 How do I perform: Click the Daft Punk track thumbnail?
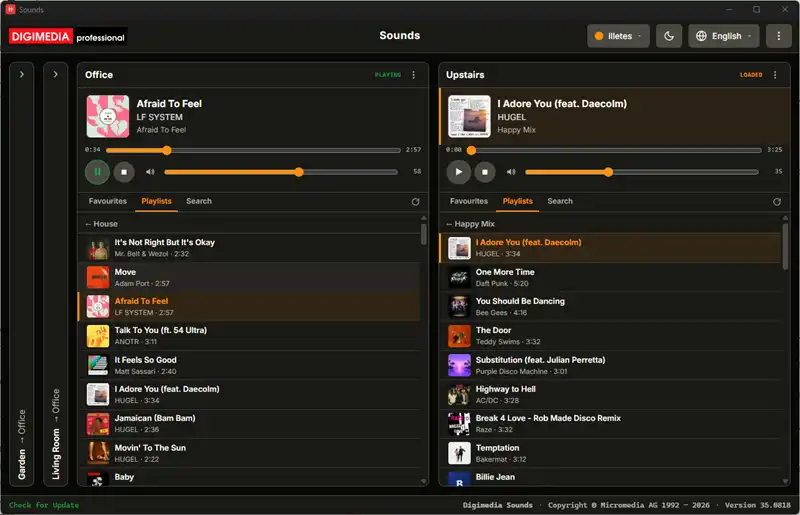[x=459, y=278]
